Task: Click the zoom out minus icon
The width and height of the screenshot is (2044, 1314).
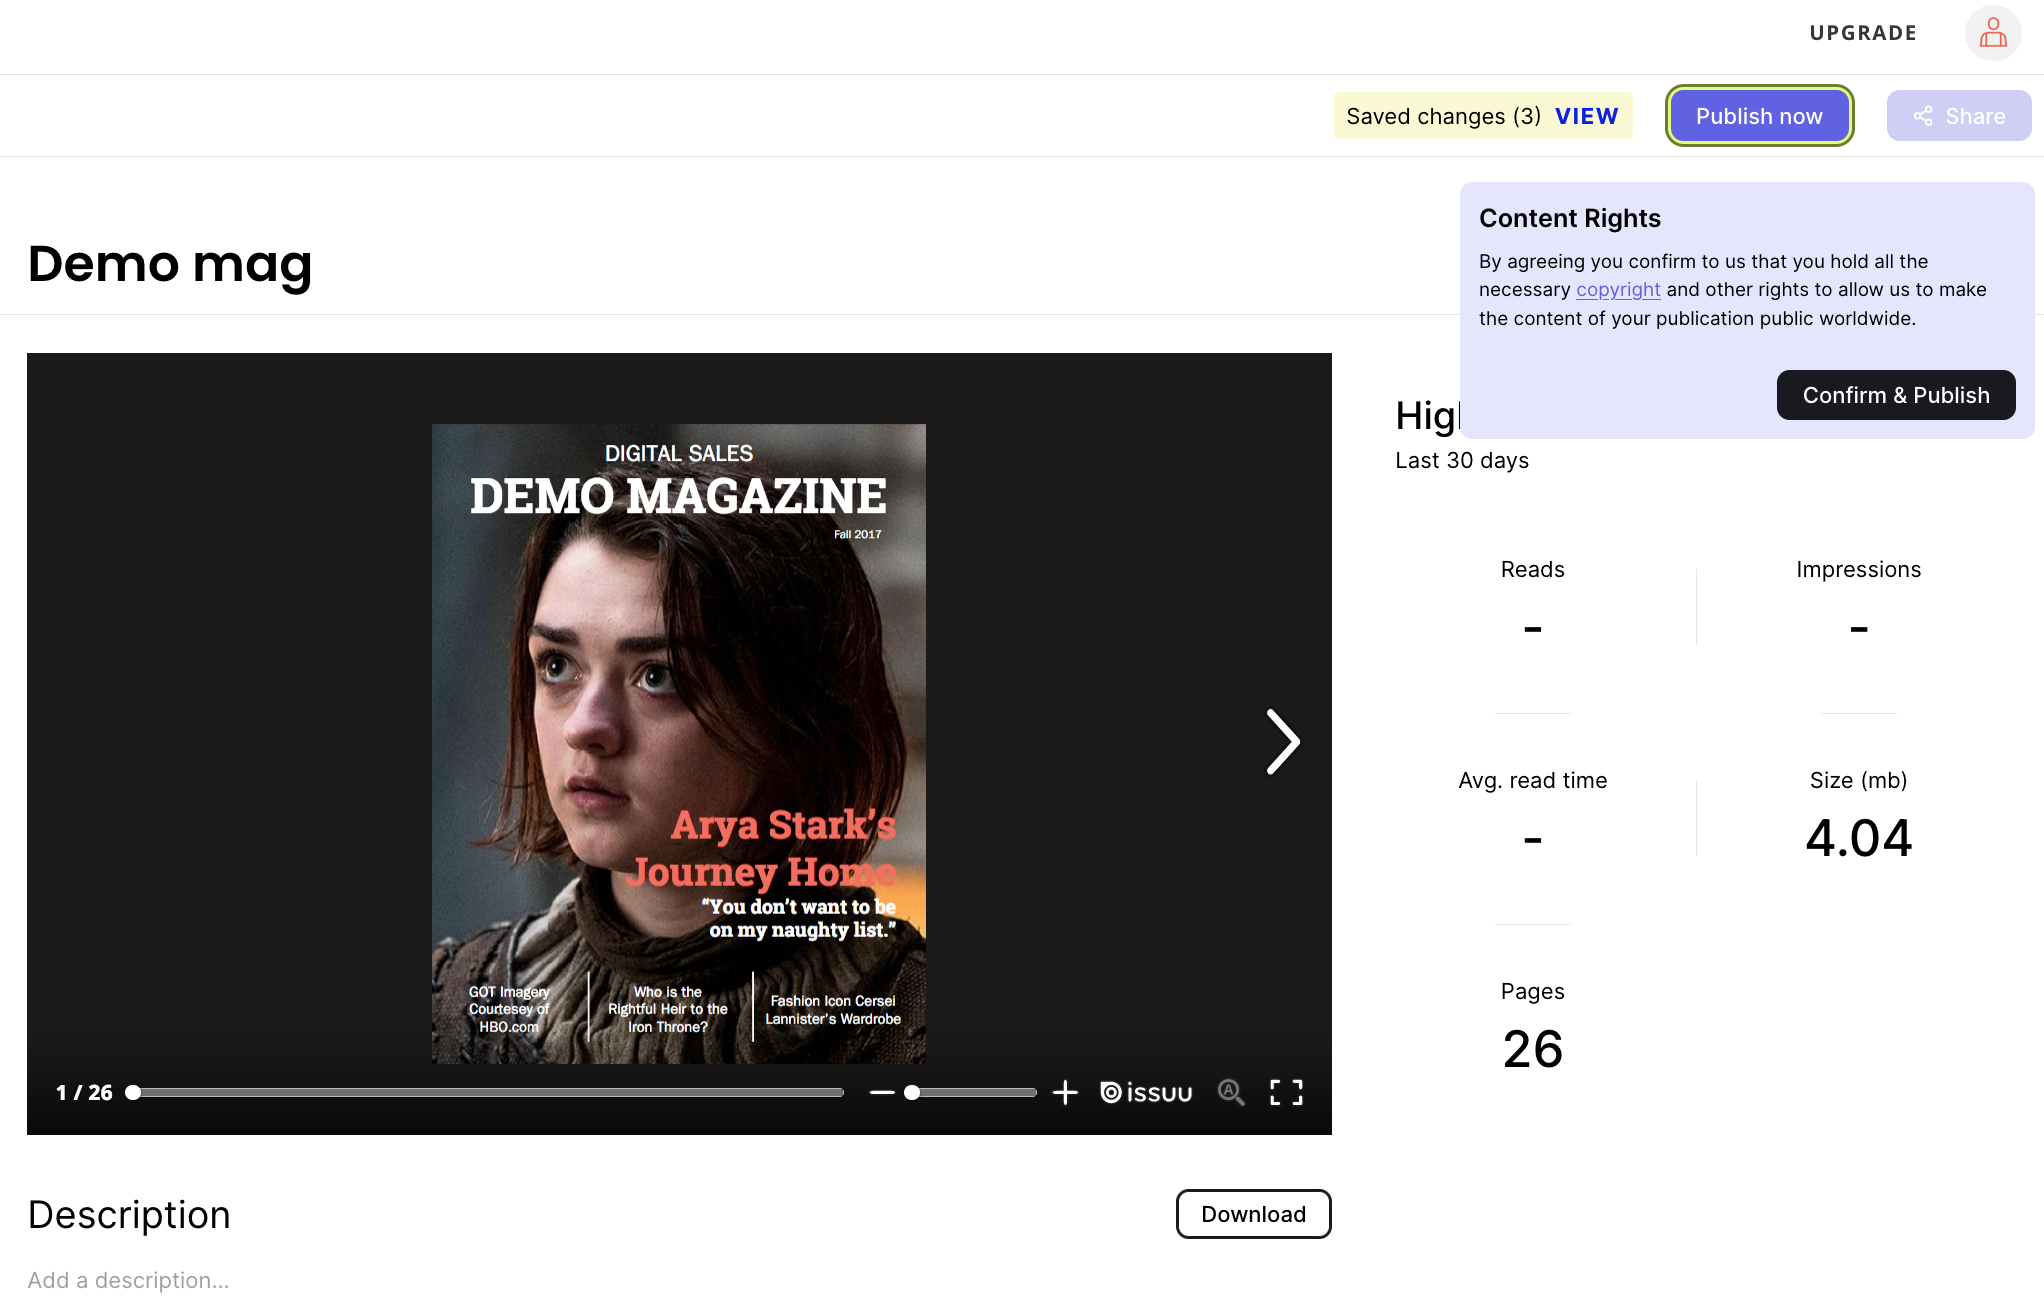Action: coord(881,1093)
